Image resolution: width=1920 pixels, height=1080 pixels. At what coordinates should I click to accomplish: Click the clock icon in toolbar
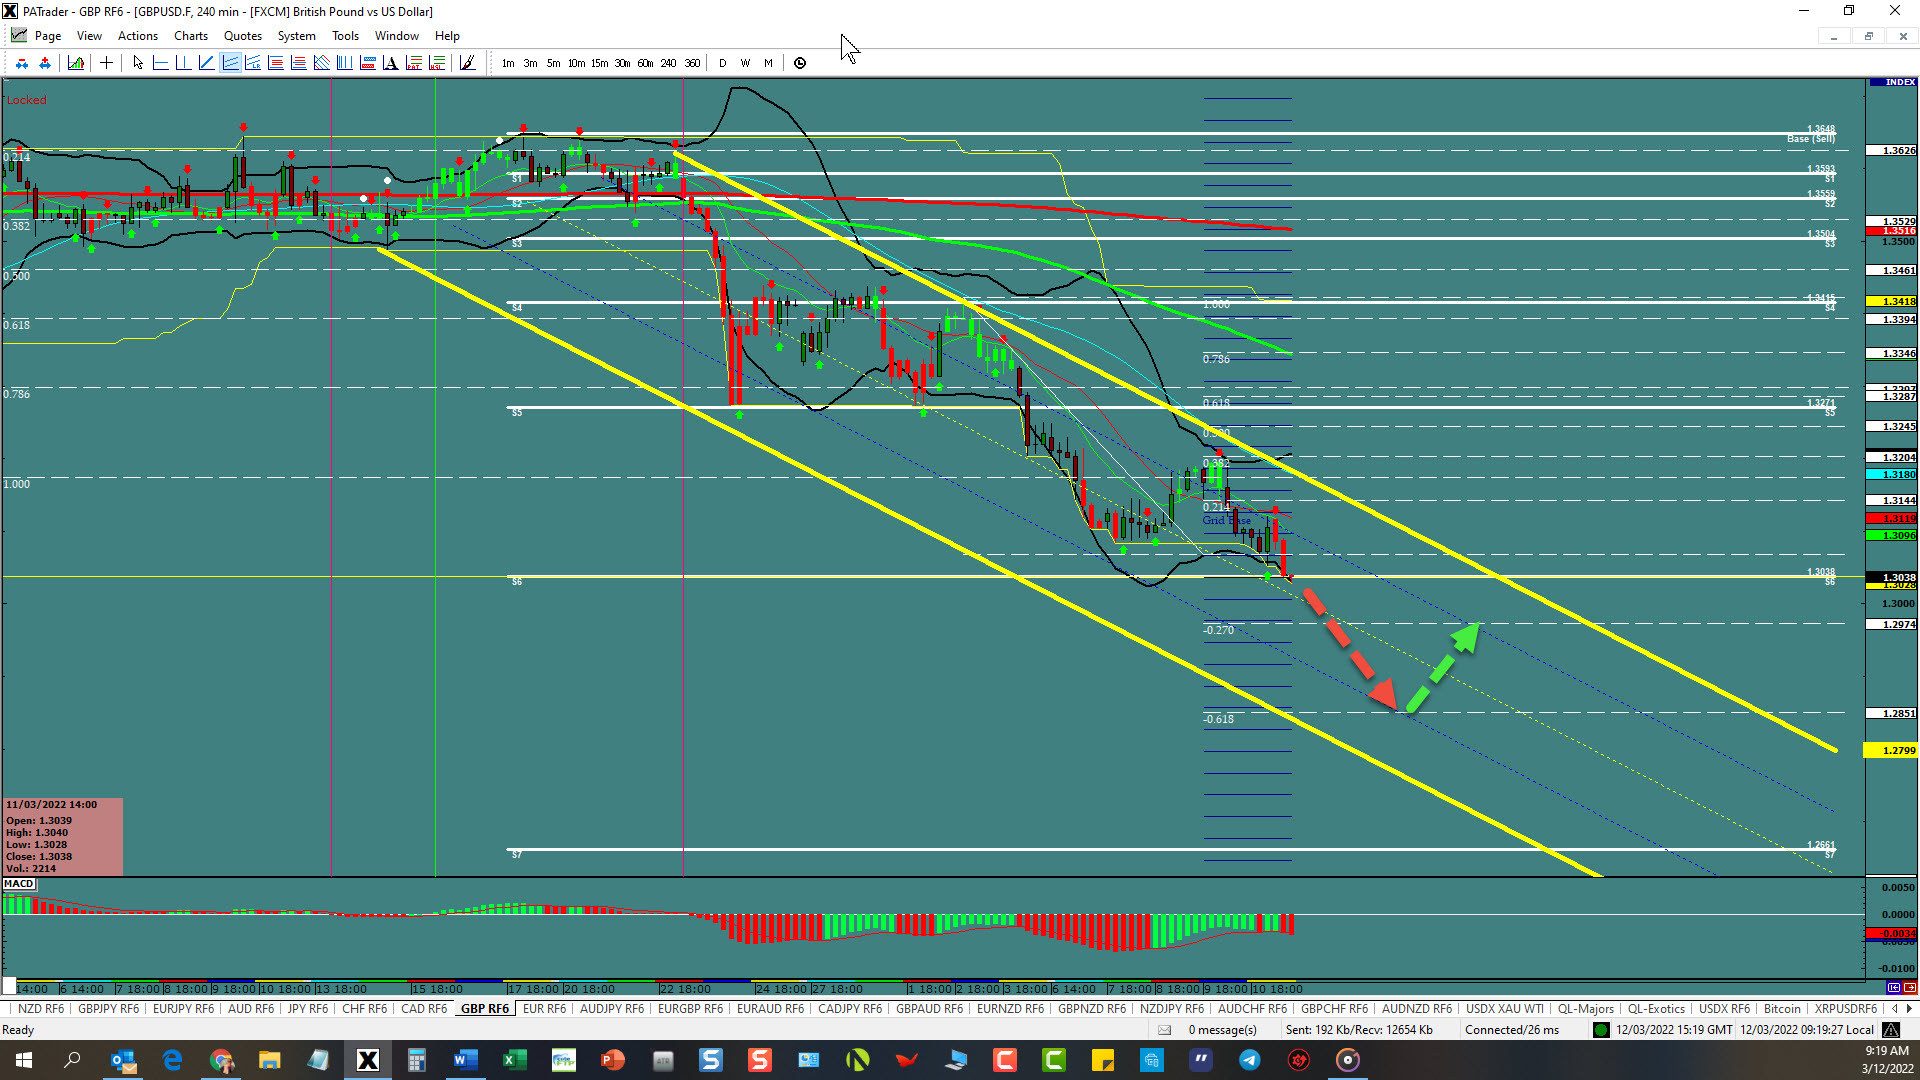pos(800,63)
